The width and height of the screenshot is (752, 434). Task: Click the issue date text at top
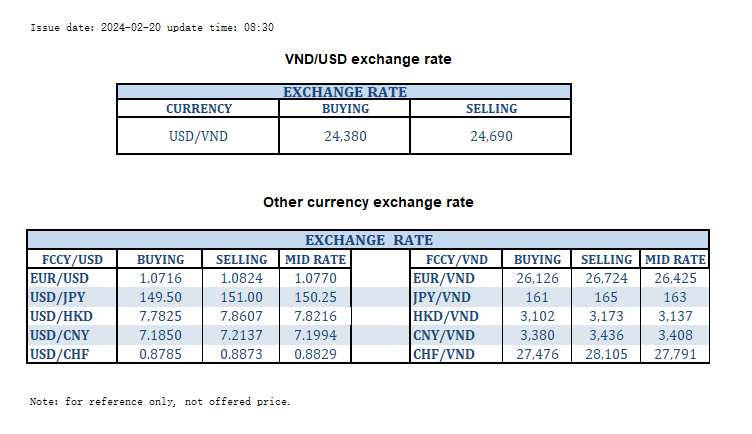(152, 28)
